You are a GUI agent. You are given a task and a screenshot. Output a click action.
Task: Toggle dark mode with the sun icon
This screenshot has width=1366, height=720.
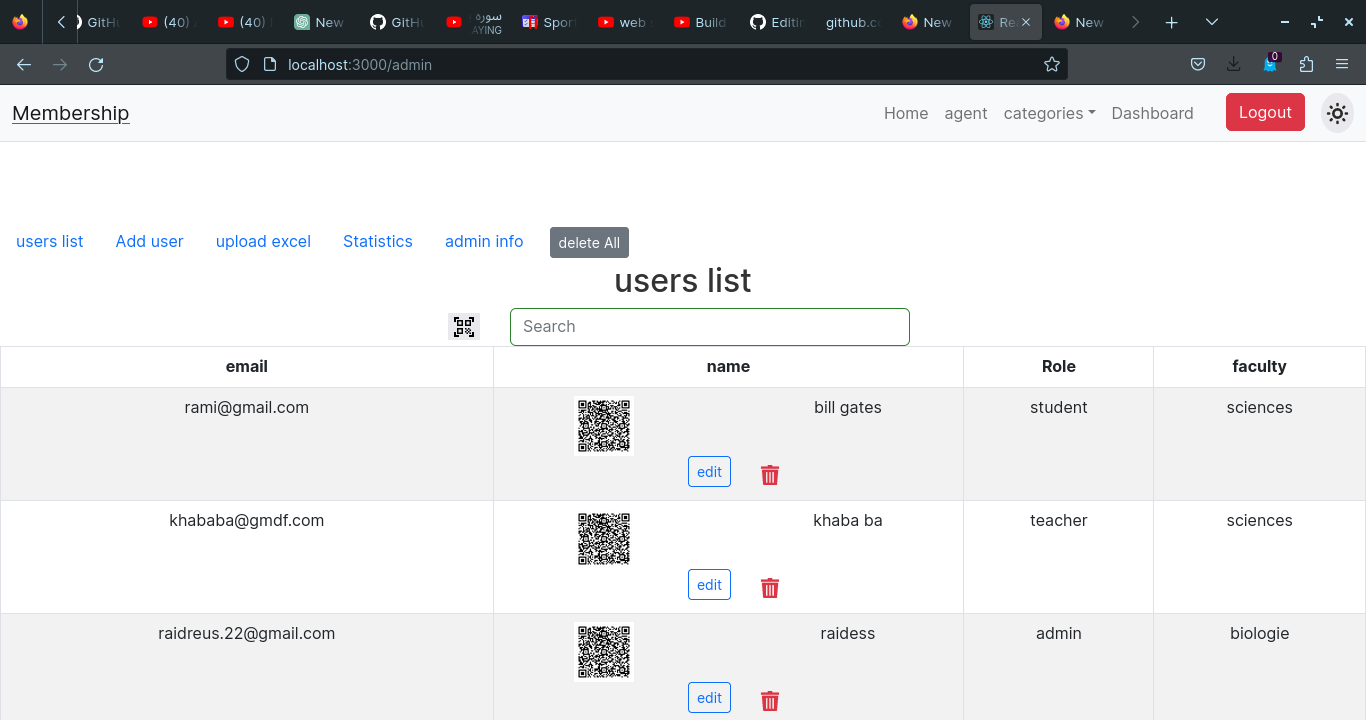point(1337,113)
